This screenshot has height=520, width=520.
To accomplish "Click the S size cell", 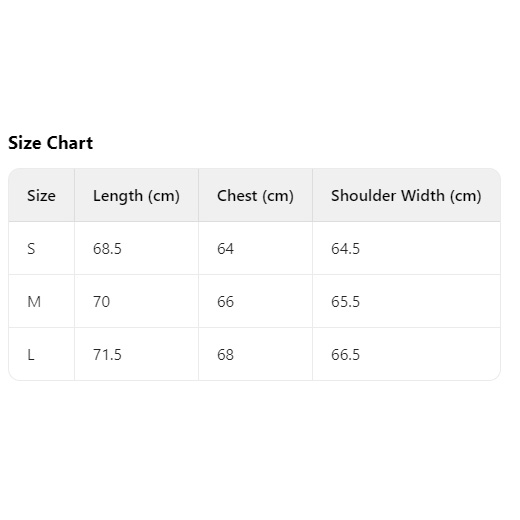I will tap(31, 249).
